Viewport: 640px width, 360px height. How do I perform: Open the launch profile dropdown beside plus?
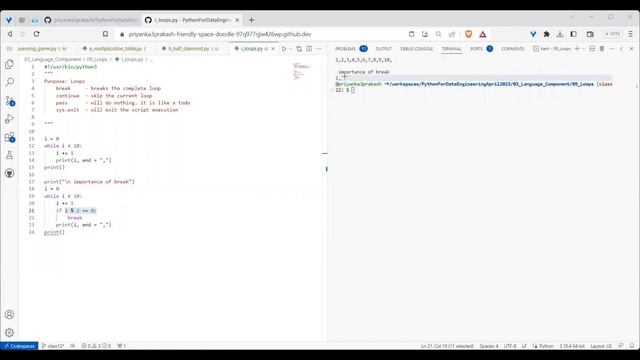pos(583,49)
